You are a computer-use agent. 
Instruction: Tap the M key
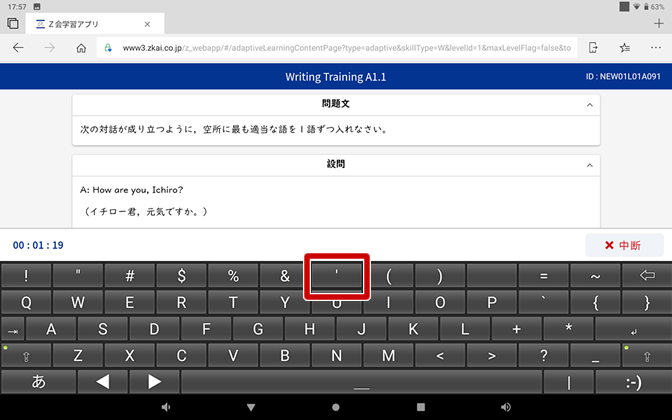coord(388,356)
